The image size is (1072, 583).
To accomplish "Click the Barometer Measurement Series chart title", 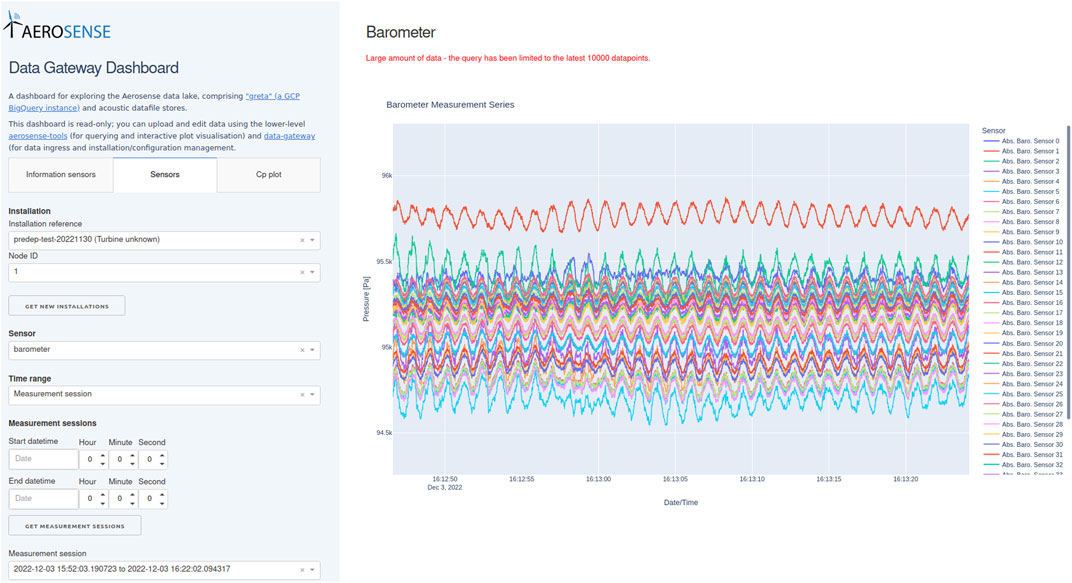I will click(x=450, y=105).
